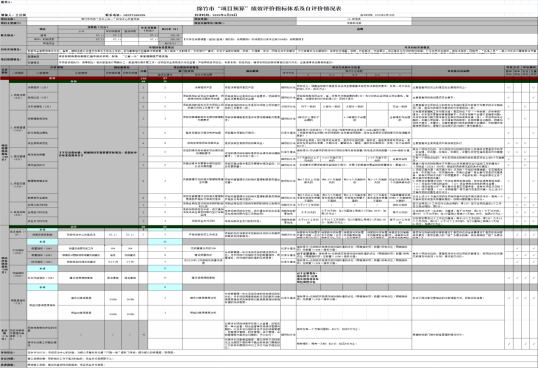
Task: Click the checkmark in the last column of the bottom indicator row
Action: tap(534, 344)
